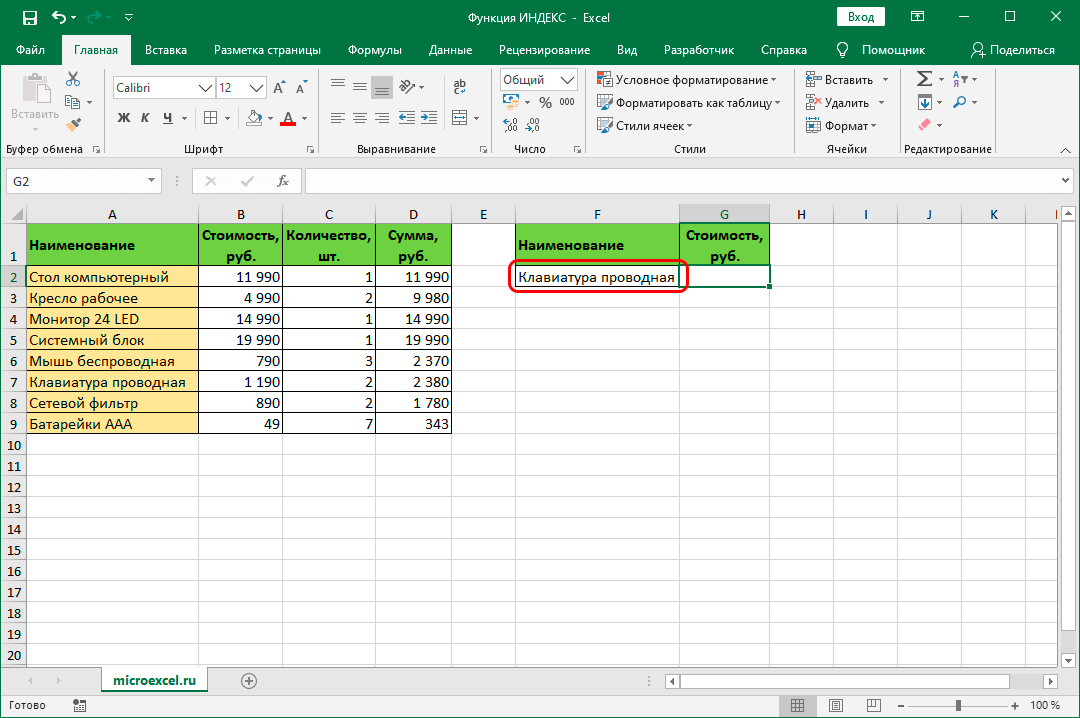This screenshot has width=1080, height=718.
Task: Open the number format Общий dropdown
Action: pos(568,80)
